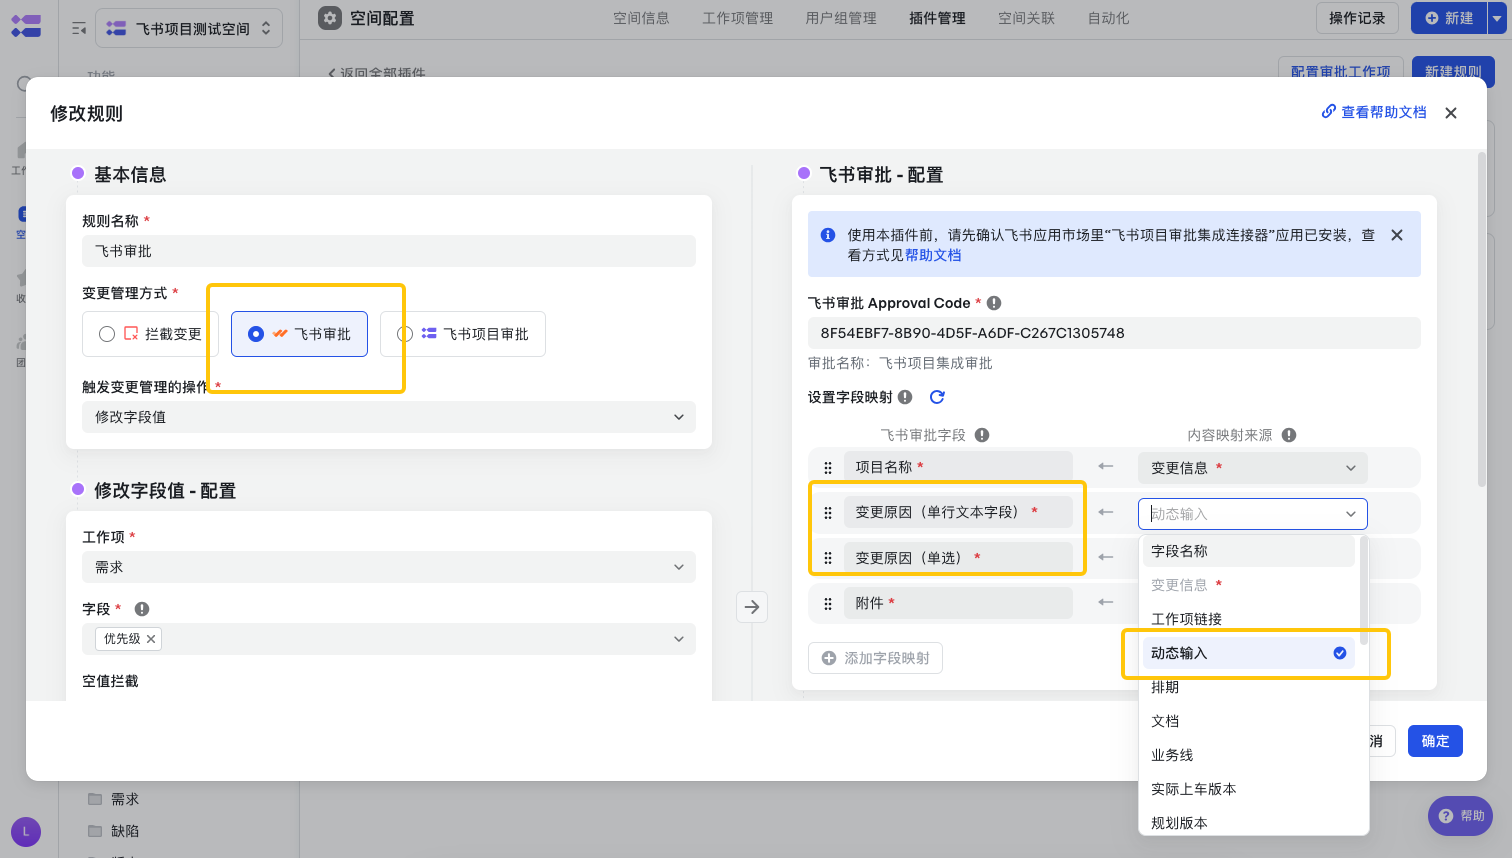Click info icon next to 设置字段映射

tap(905, 397)
